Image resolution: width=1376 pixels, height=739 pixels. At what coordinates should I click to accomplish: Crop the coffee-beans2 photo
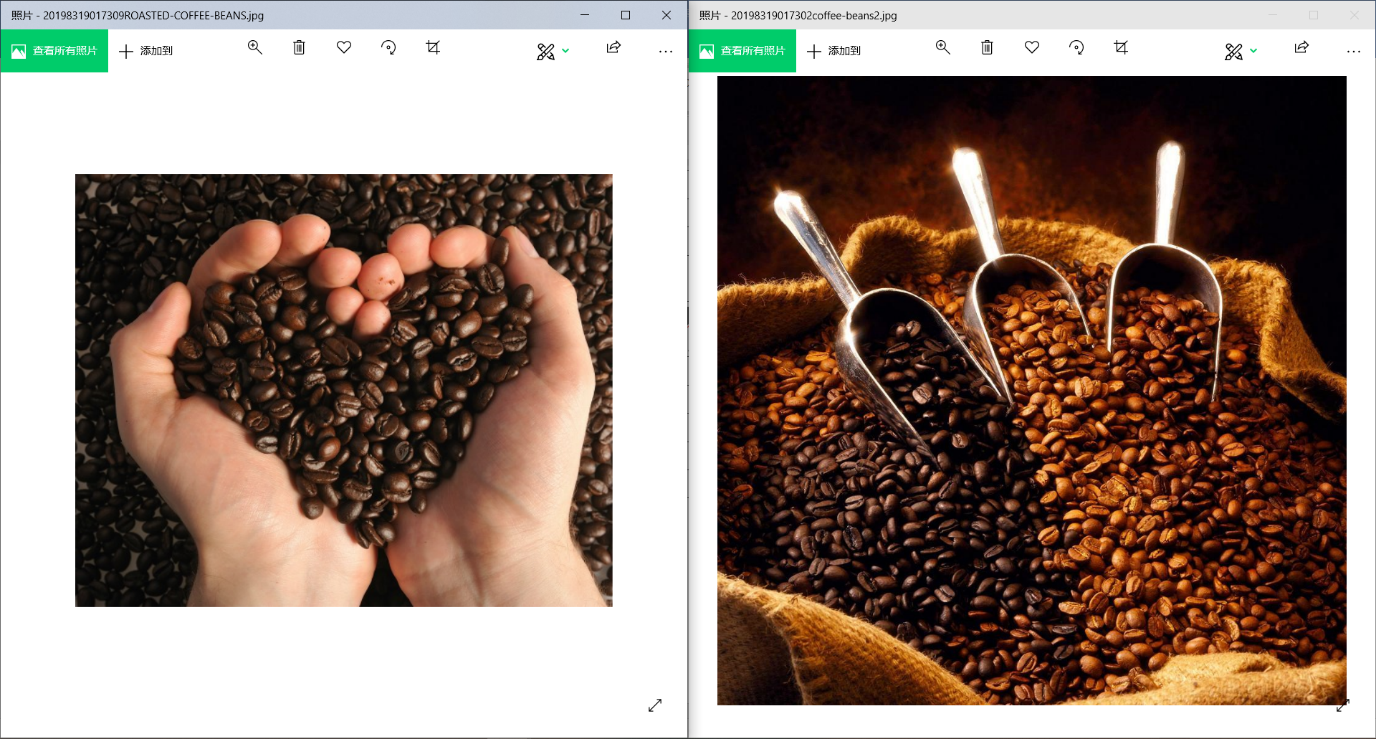pyautogui.click(x=1121, y=47)
